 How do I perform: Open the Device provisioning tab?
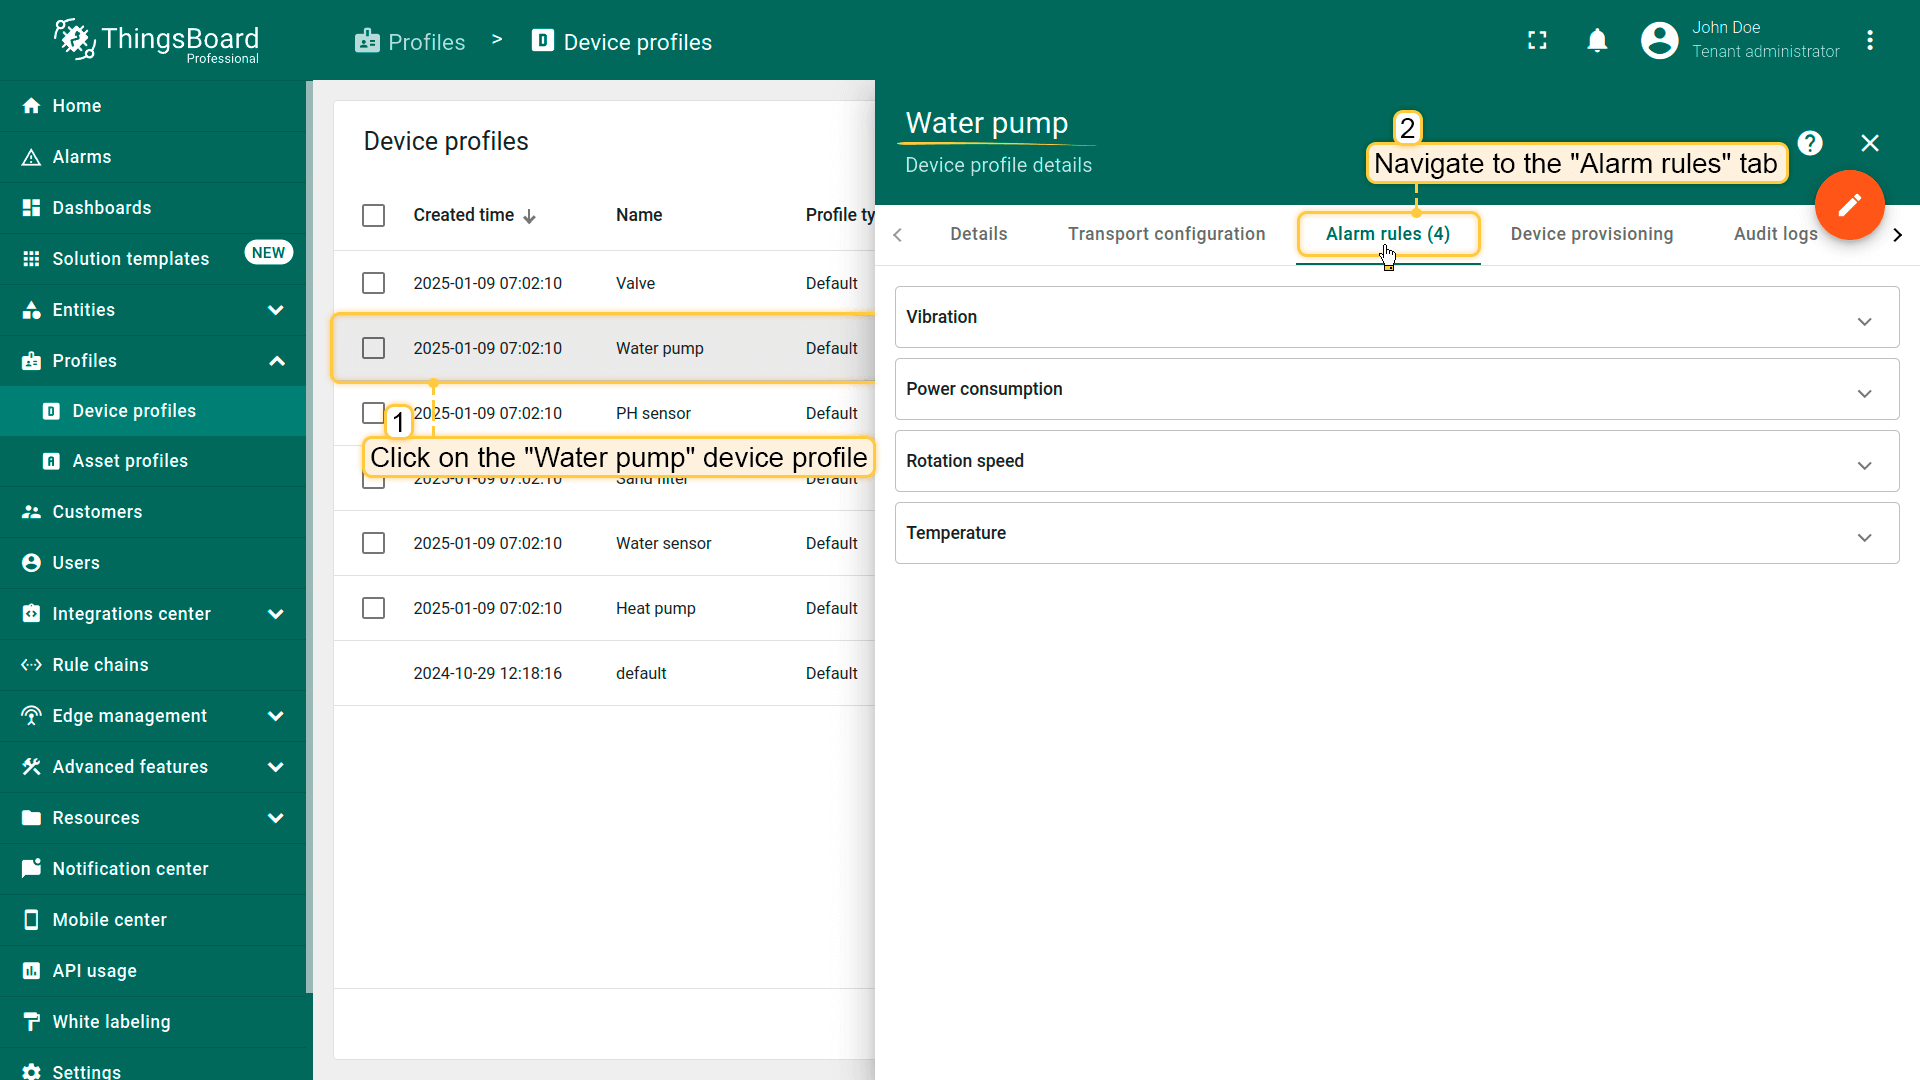1591,234
